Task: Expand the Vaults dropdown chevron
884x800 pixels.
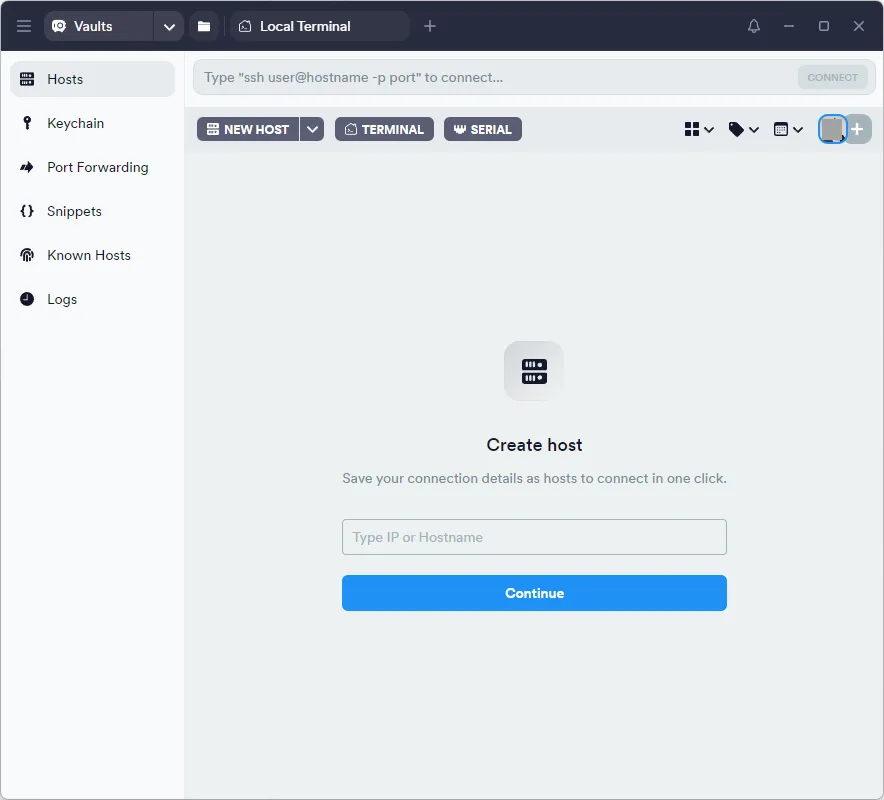Action: [x=169, y=26]
